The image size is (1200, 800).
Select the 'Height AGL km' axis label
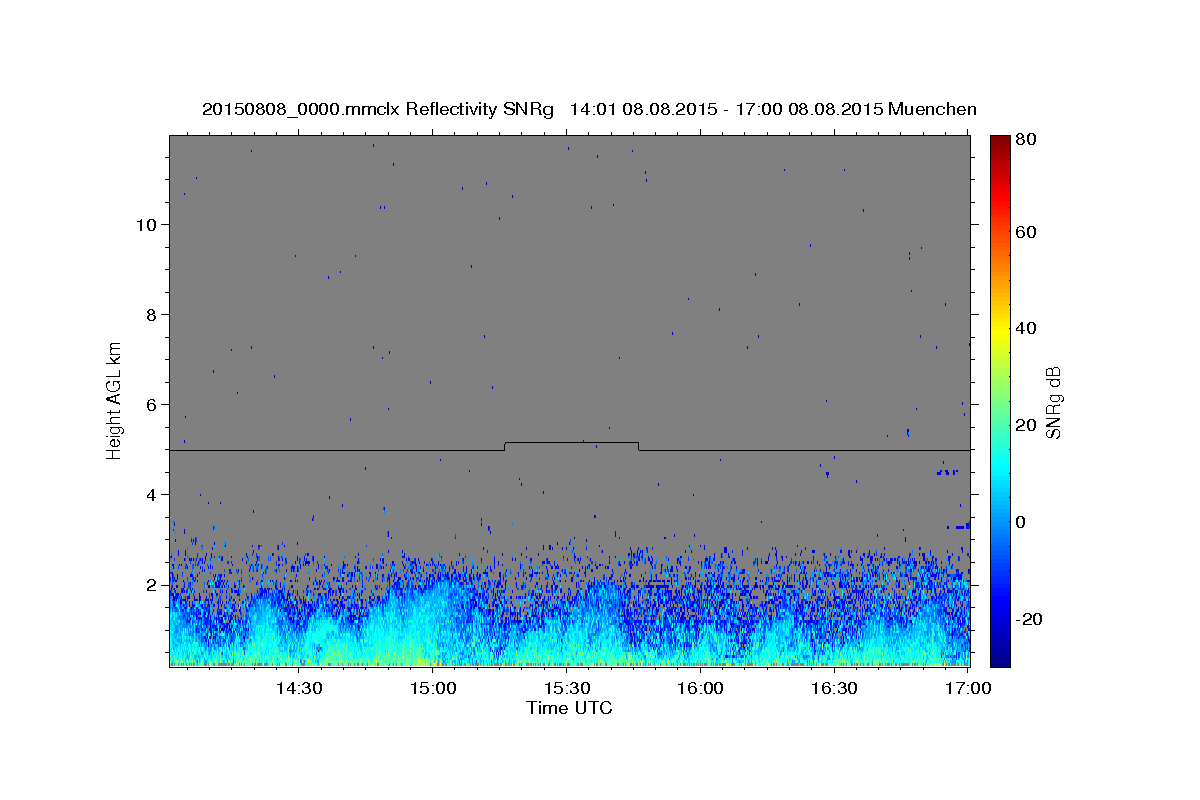115,401
